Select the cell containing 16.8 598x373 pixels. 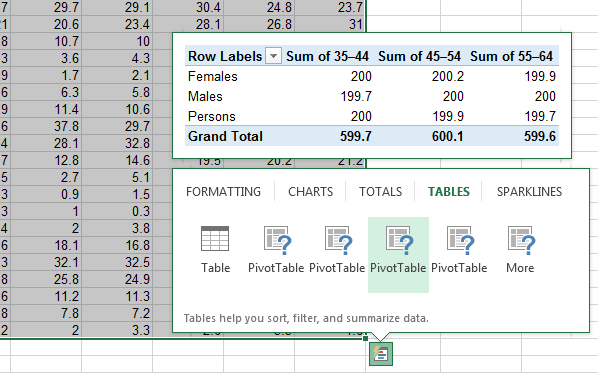tap(117, 245)
